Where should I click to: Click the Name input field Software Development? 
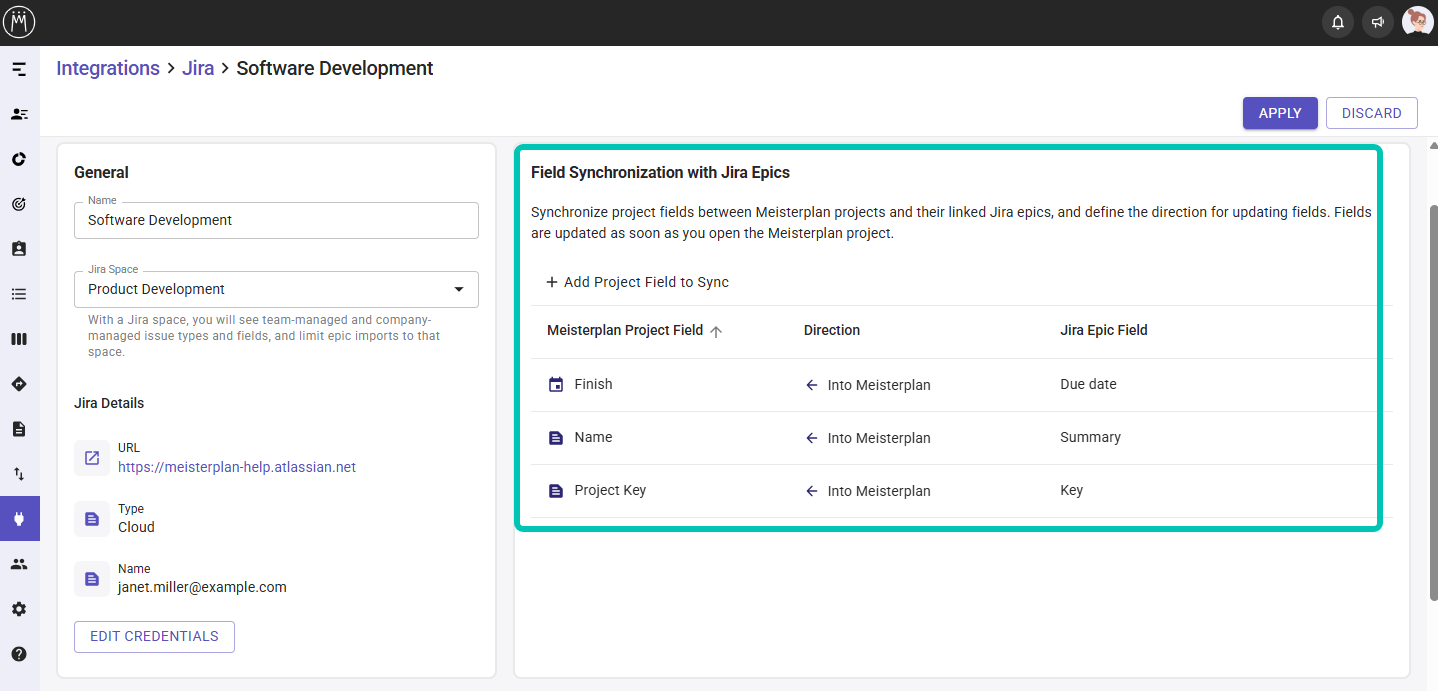point(276,220)
